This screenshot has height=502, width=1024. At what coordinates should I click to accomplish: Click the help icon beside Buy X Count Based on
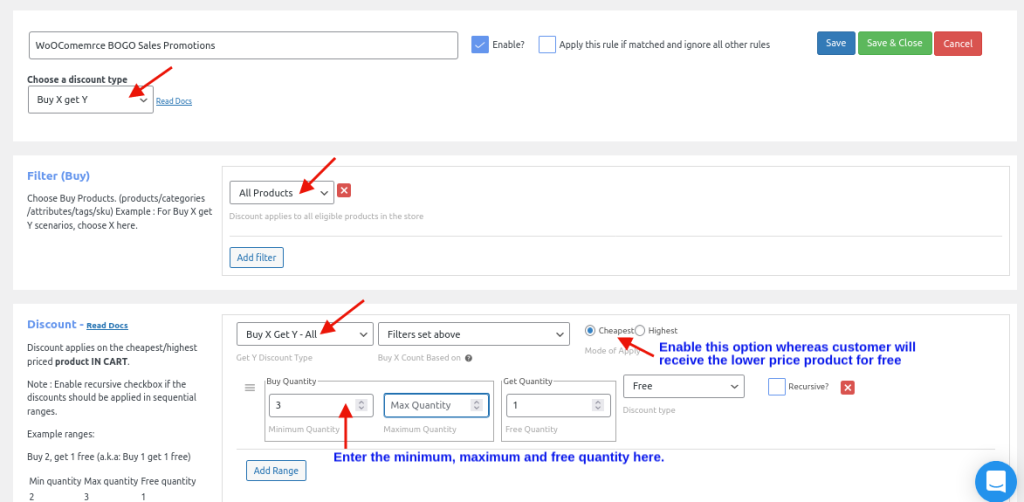(468, 357)
